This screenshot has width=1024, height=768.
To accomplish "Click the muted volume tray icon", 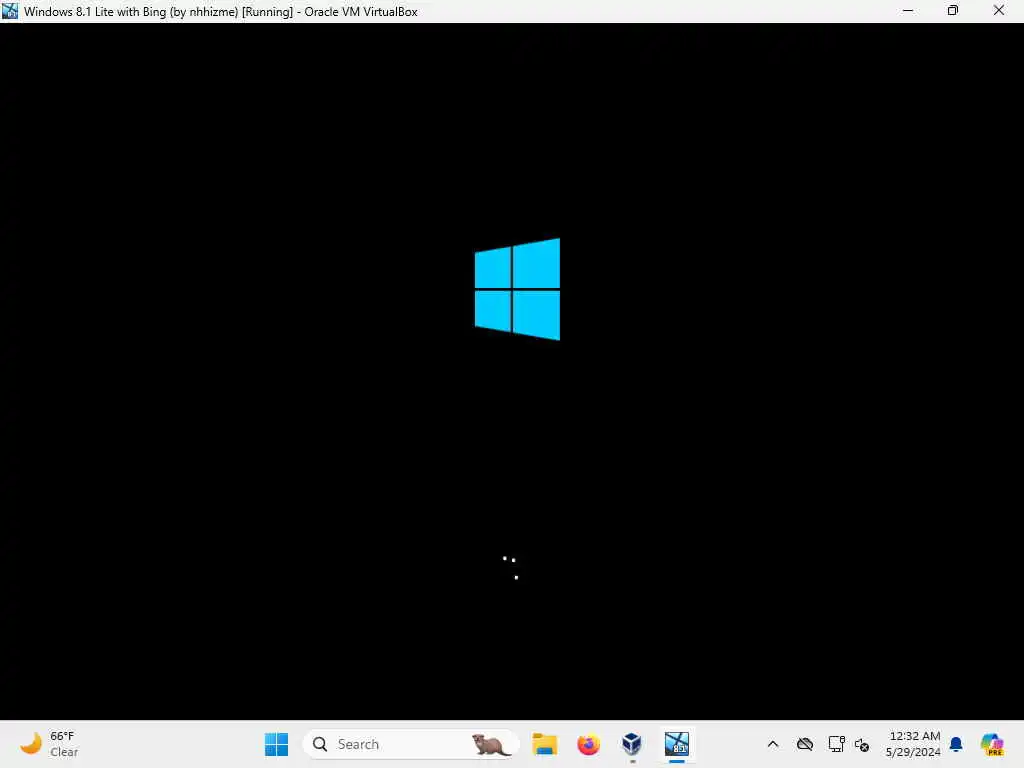I will tap(861, 744).
